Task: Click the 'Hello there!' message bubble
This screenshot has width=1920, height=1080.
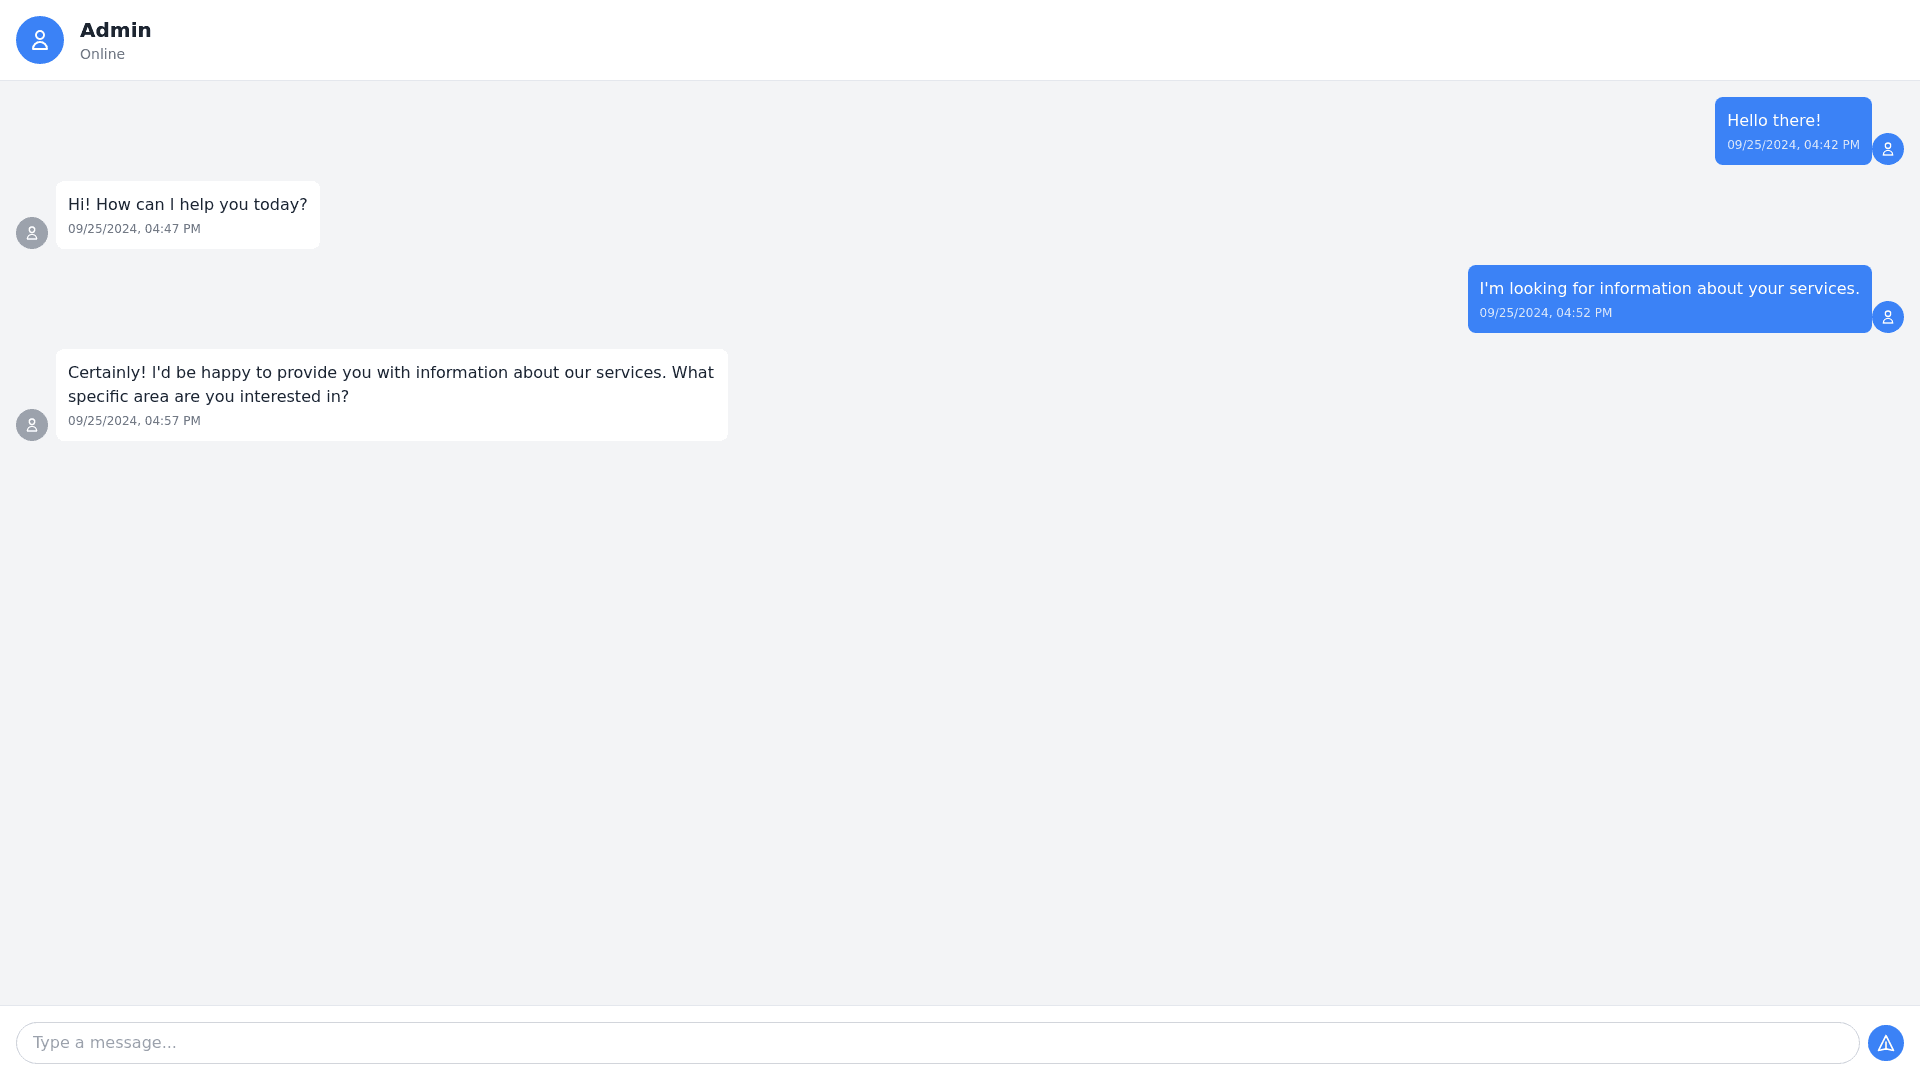Action: [1792, 131]
